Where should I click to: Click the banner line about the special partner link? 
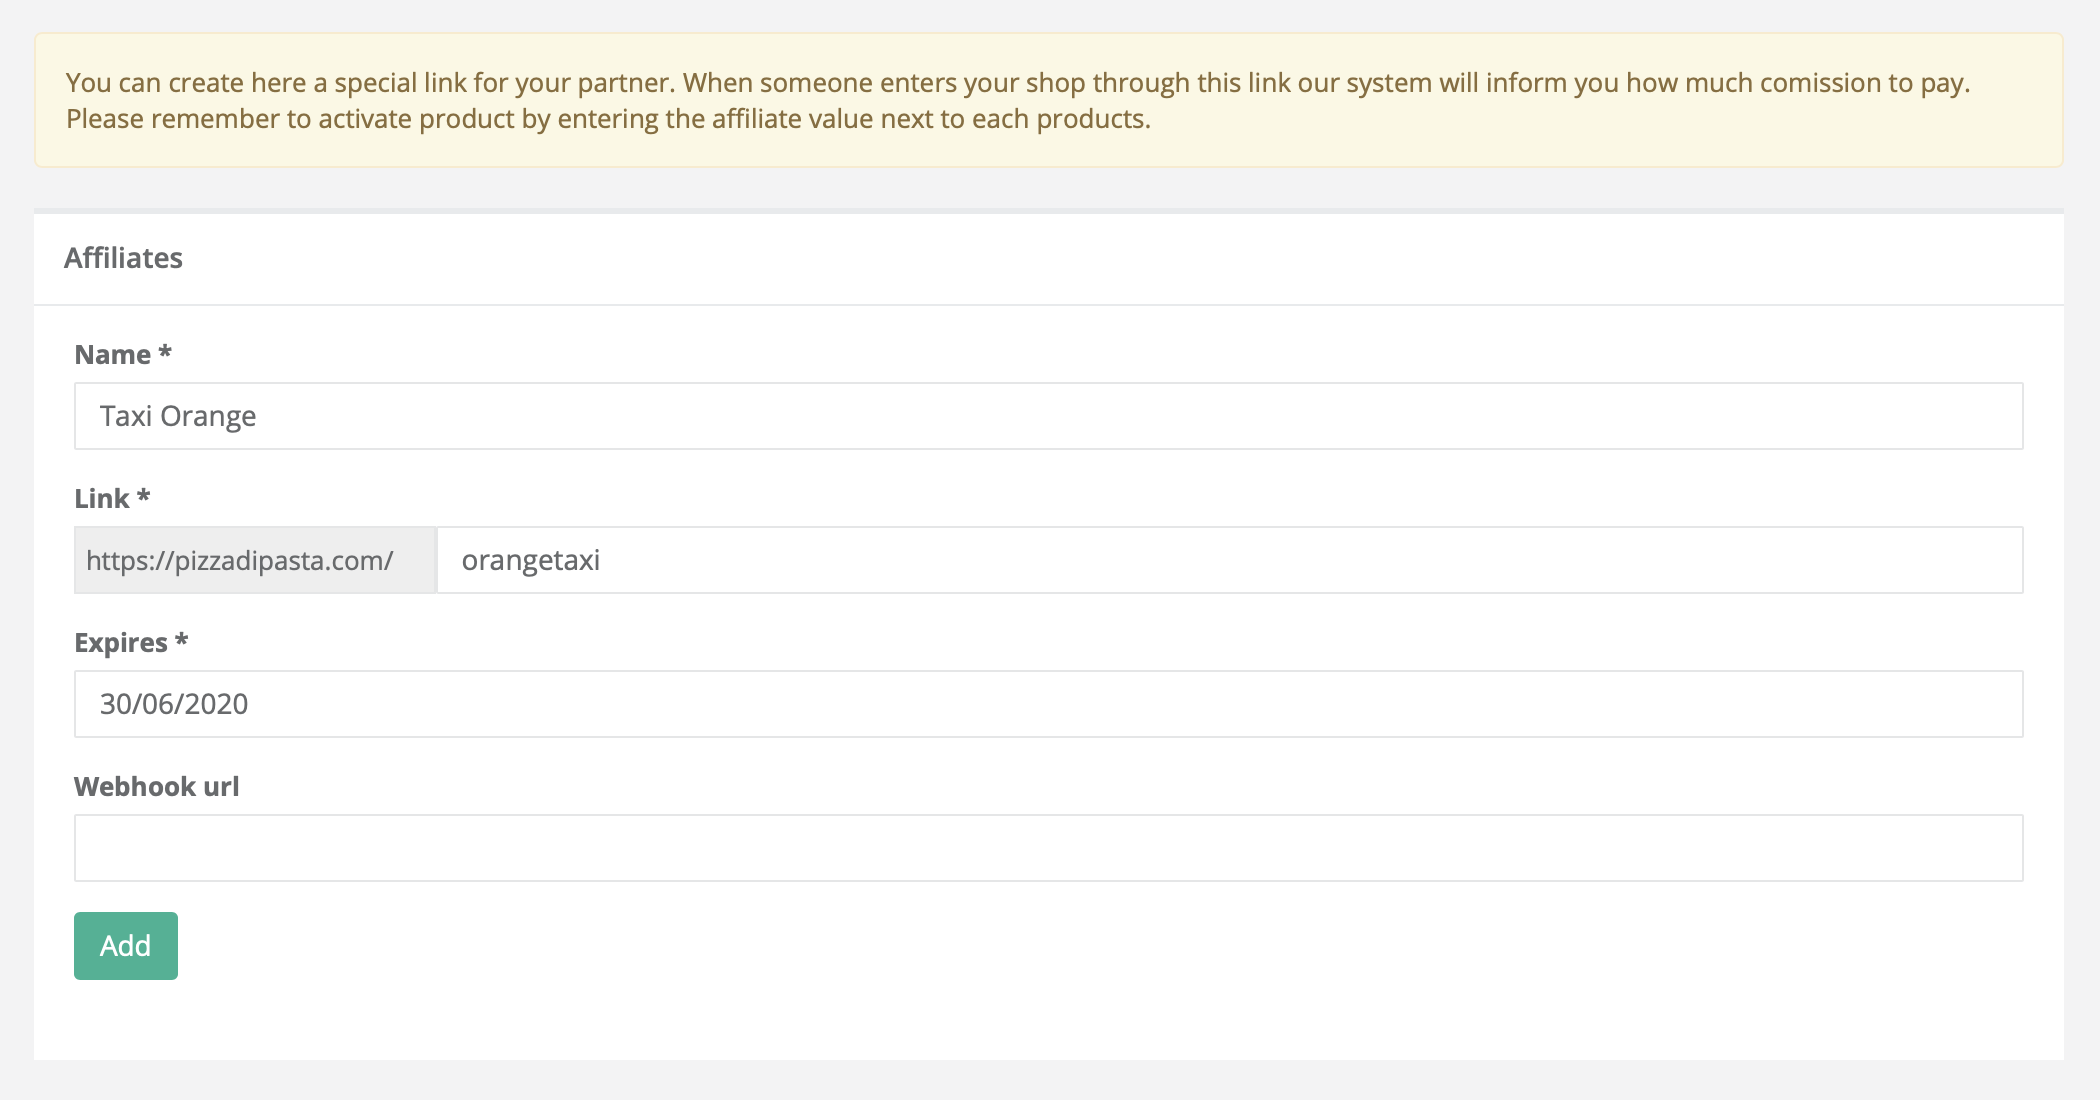pyautogui.click(x=1018, y=83)
